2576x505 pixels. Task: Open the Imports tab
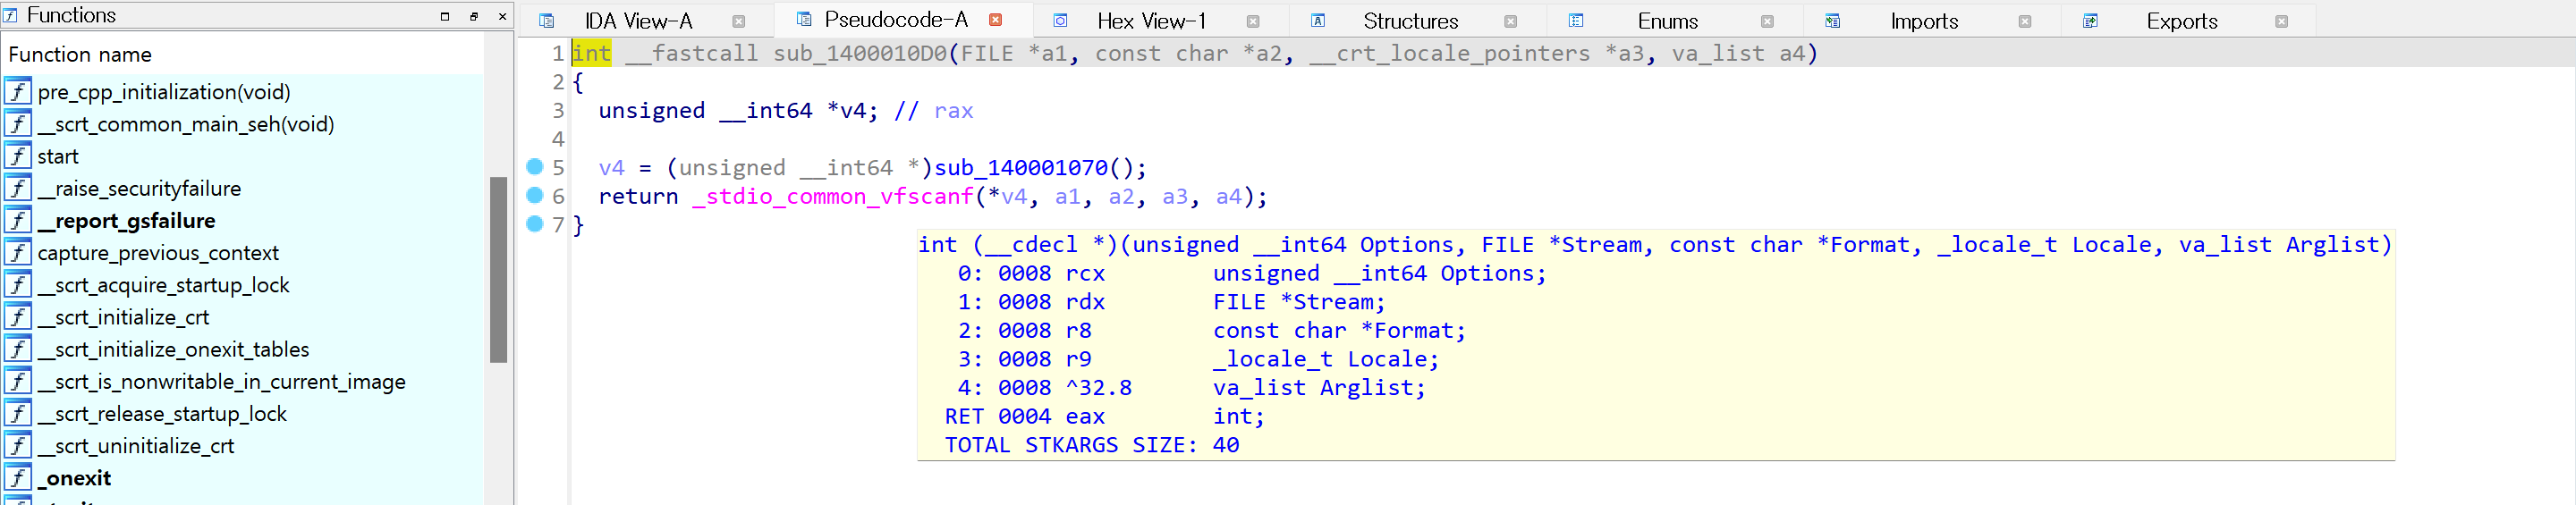tap(1924, 21)
